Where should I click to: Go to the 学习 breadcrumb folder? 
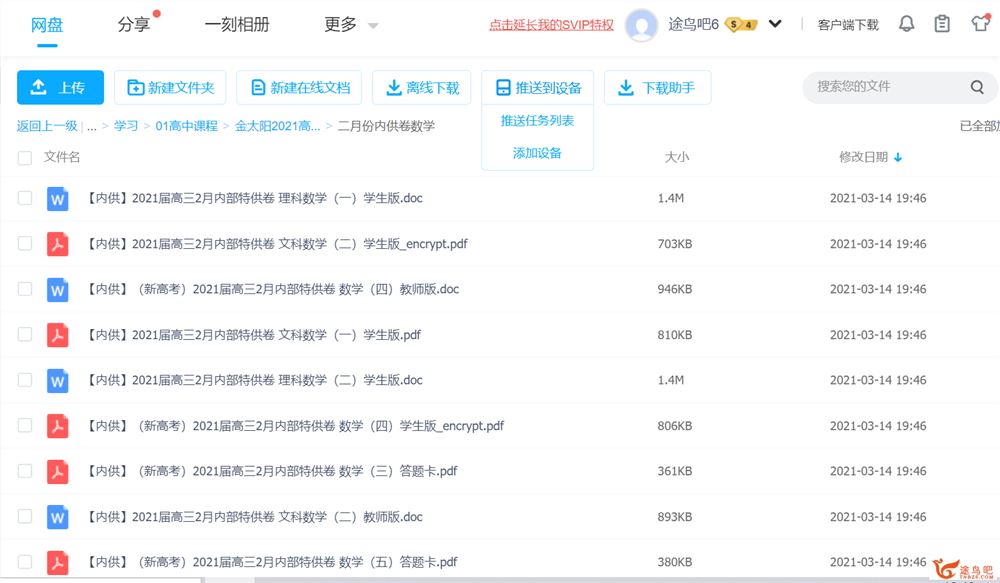126,126
